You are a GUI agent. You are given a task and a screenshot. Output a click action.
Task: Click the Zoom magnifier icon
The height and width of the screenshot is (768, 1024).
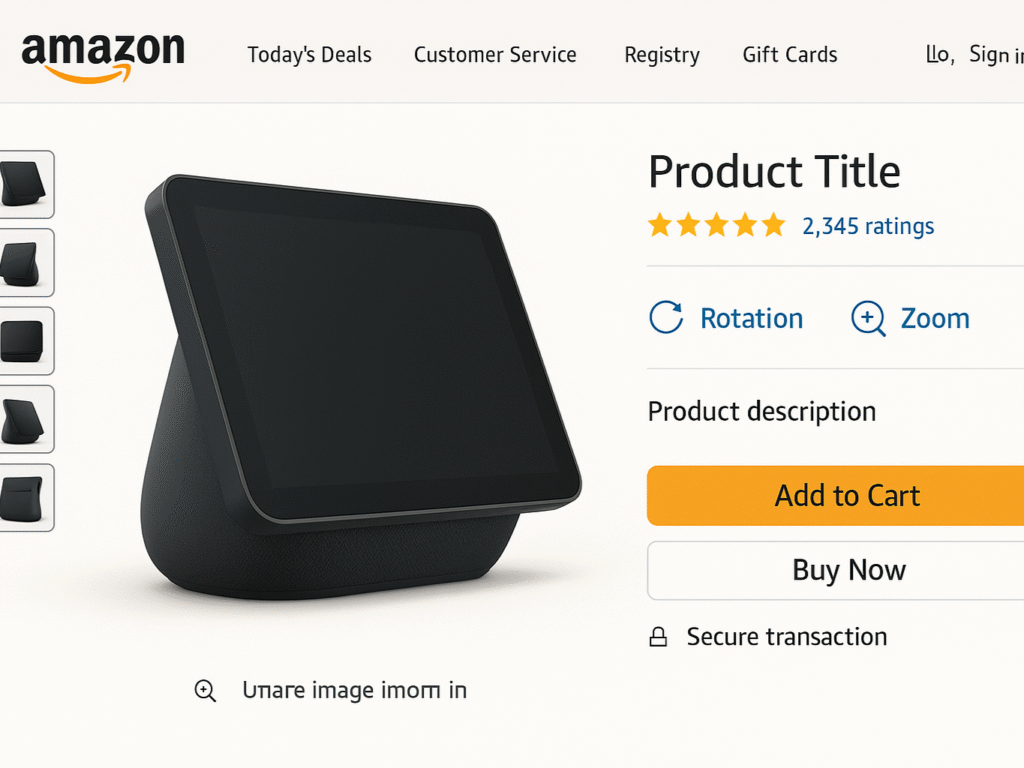coord(867,318)
